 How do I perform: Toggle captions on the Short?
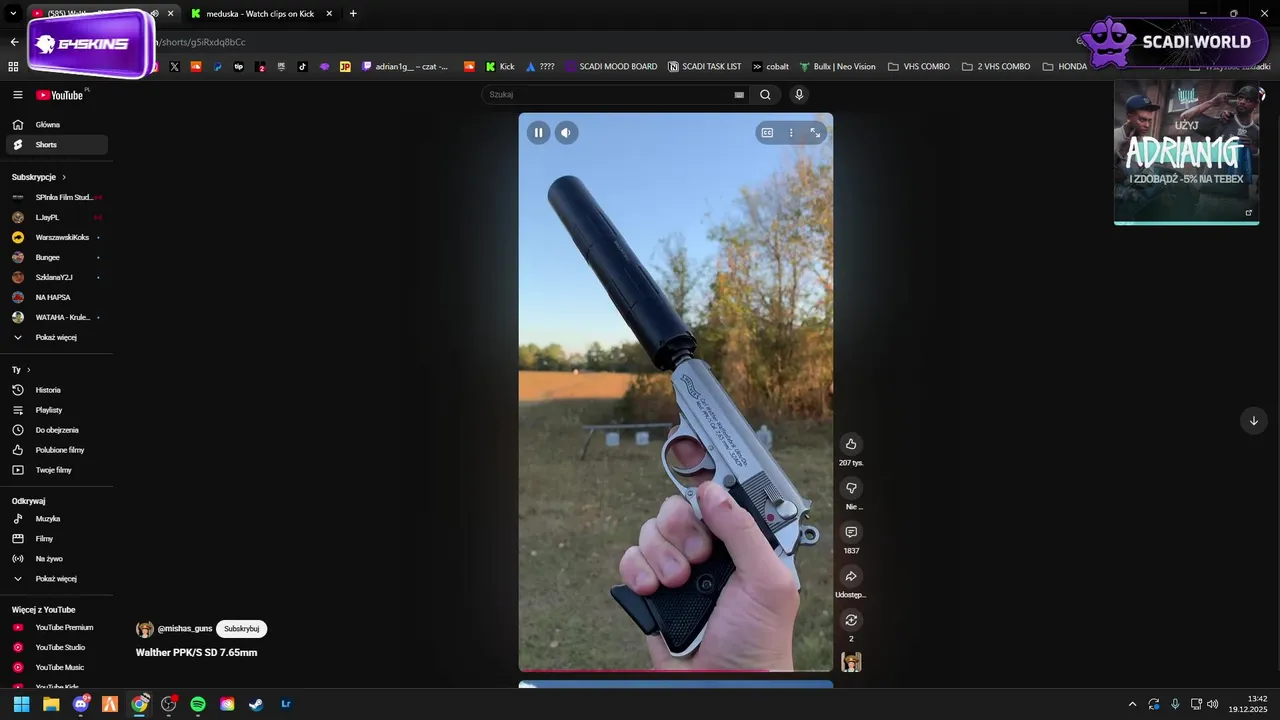pos(767,133)
